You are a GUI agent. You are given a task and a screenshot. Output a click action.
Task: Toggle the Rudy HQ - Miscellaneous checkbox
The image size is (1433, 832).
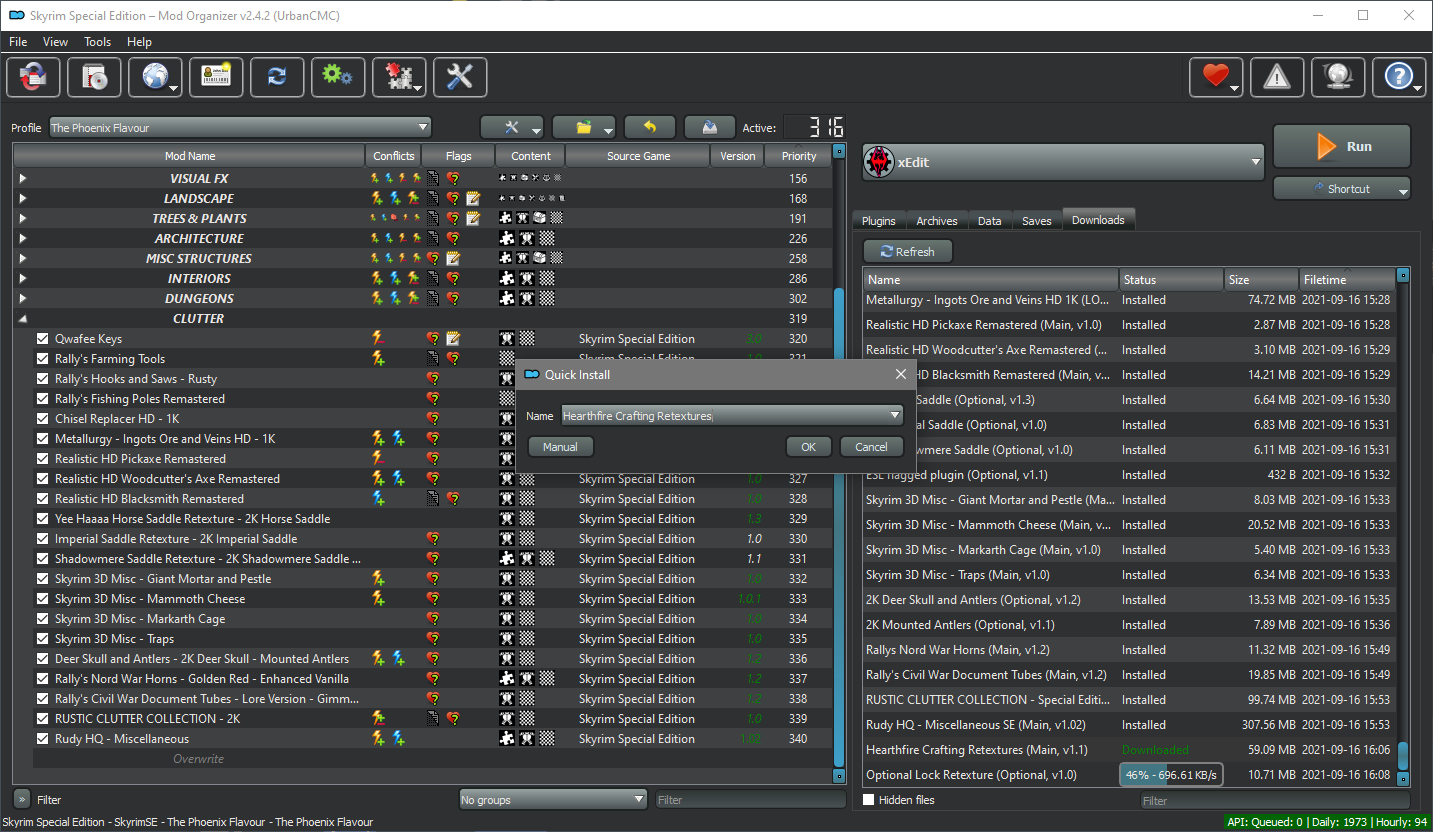coord(42,739)
